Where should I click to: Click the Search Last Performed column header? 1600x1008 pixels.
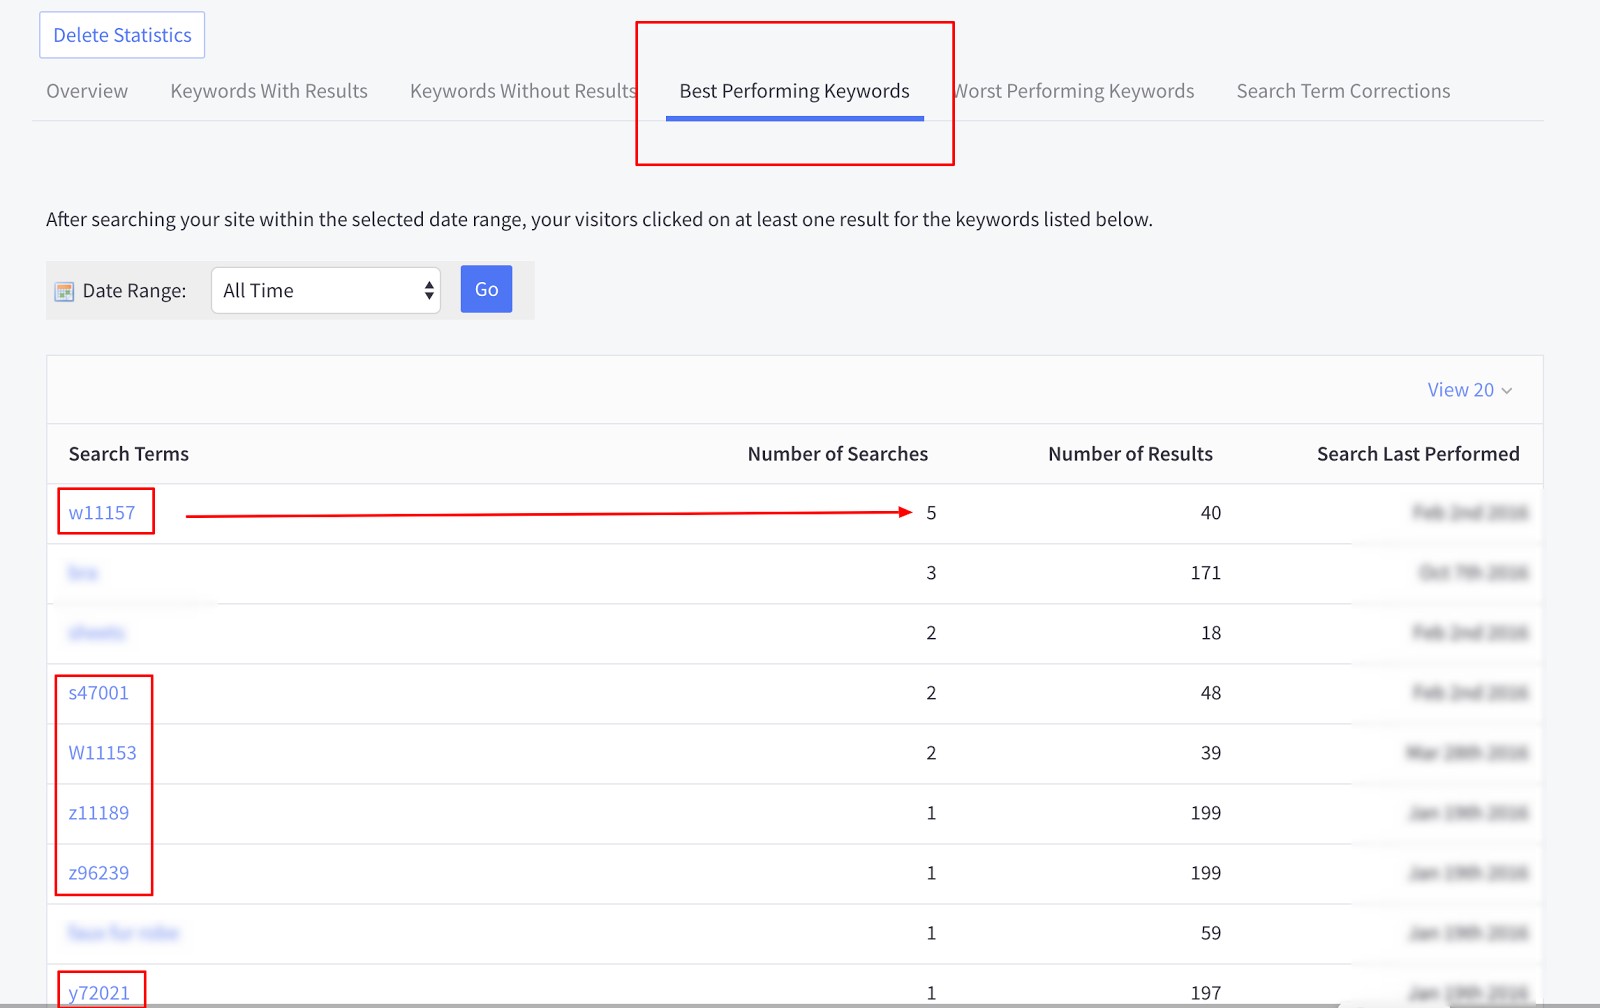1417,454
